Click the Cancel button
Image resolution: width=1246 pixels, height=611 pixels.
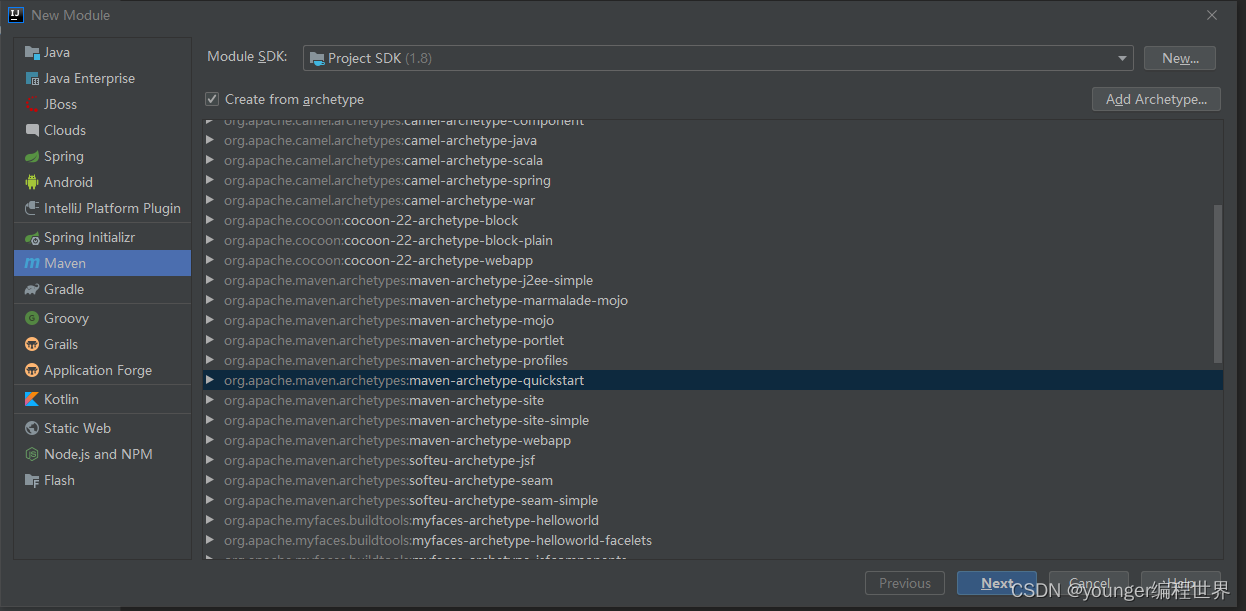point(1089,583)
